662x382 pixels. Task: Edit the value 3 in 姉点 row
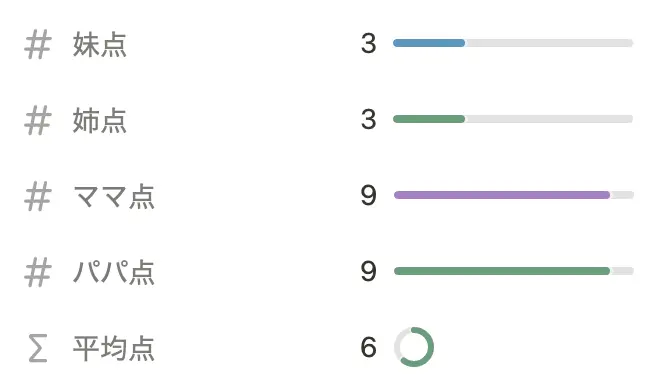point(369,119)
